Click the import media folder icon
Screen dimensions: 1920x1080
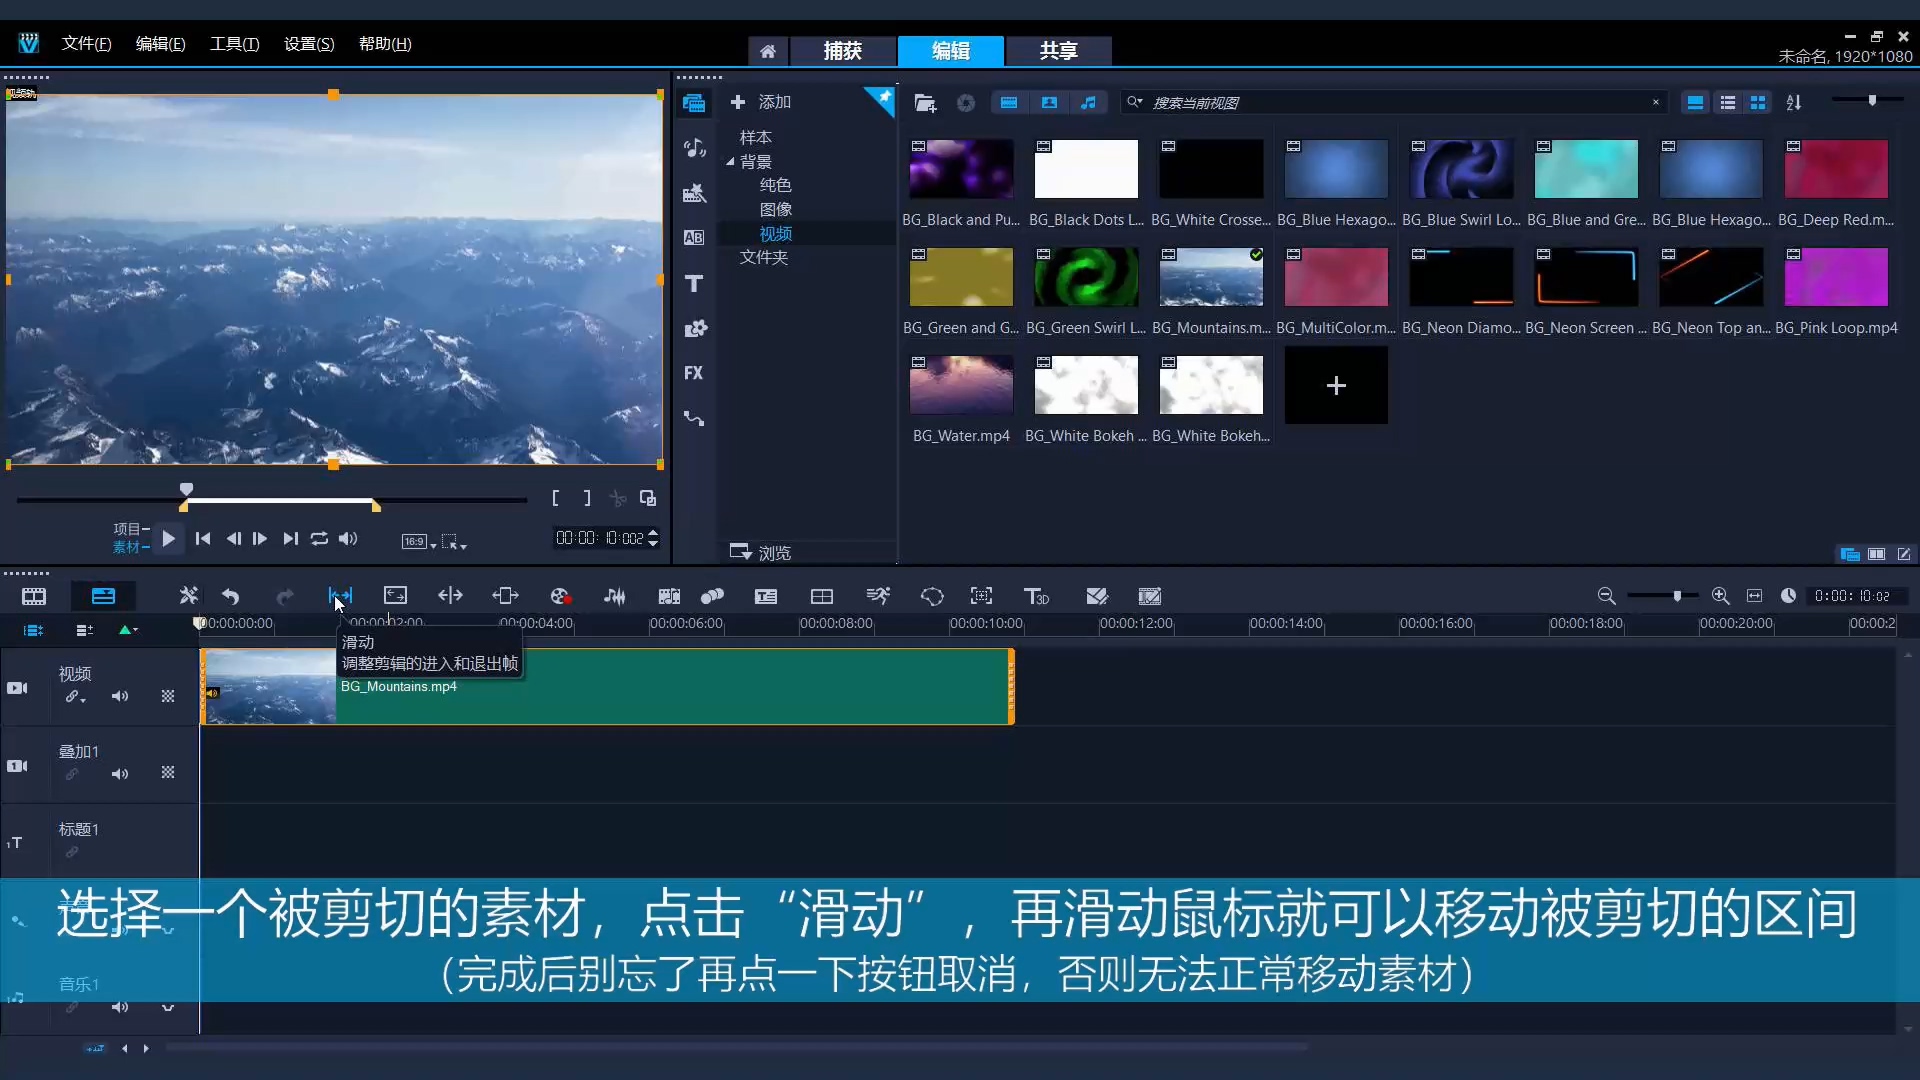pos(925,103)
